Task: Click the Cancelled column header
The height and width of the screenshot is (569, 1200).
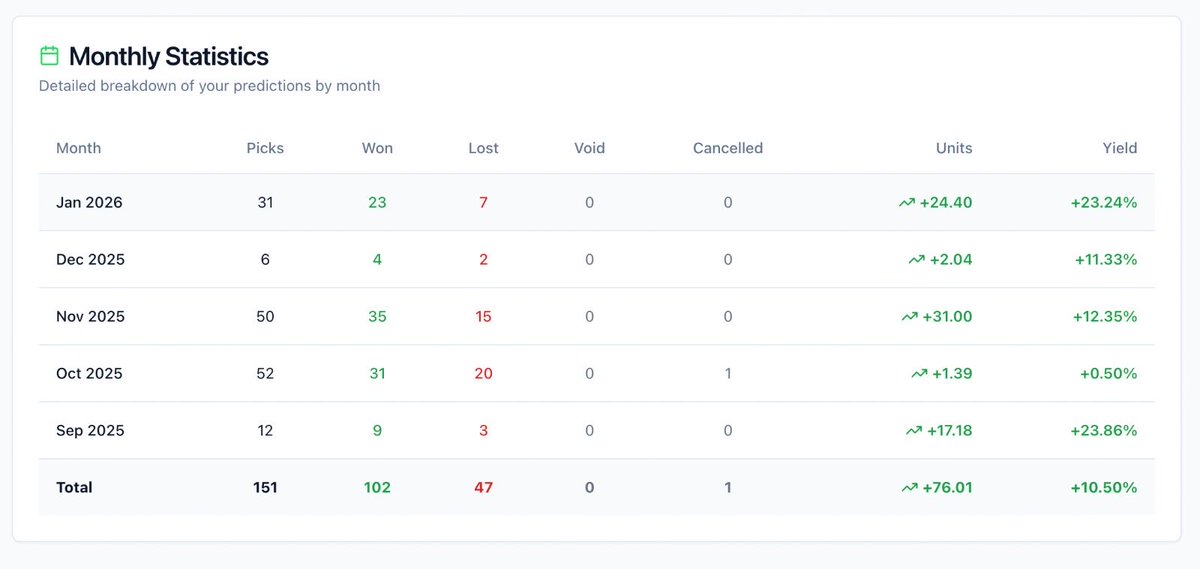Action: [x=728, y=148]
